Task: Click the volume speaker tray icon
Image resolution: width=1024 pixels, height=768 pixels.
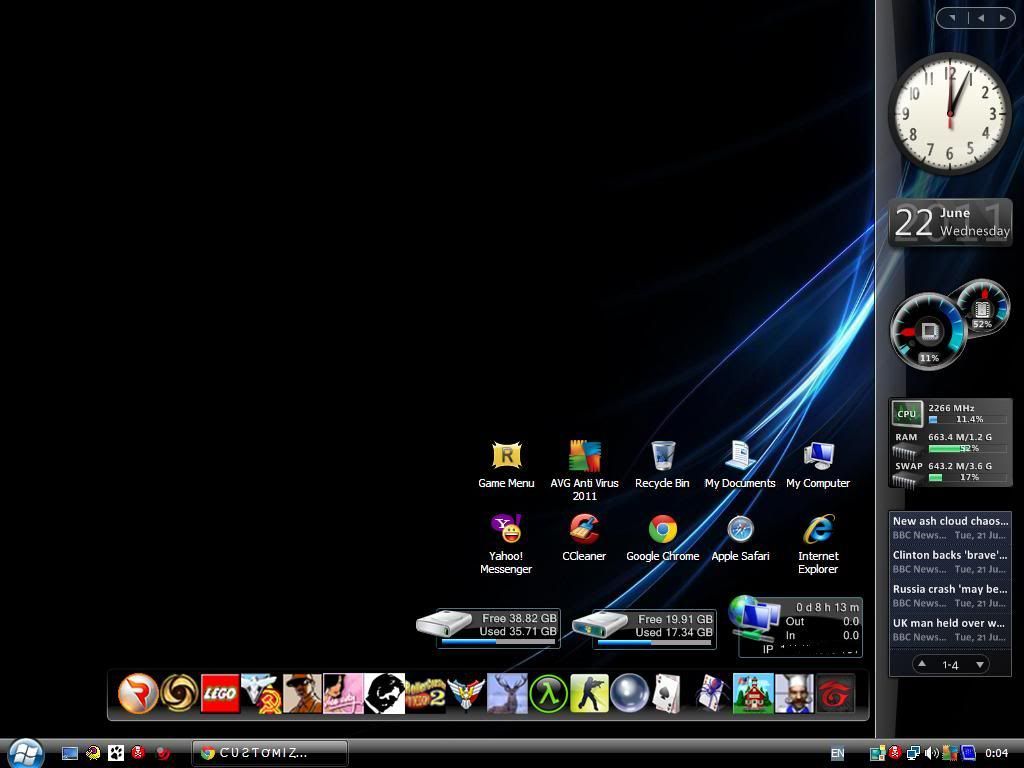Action: (x=932, y=753)
